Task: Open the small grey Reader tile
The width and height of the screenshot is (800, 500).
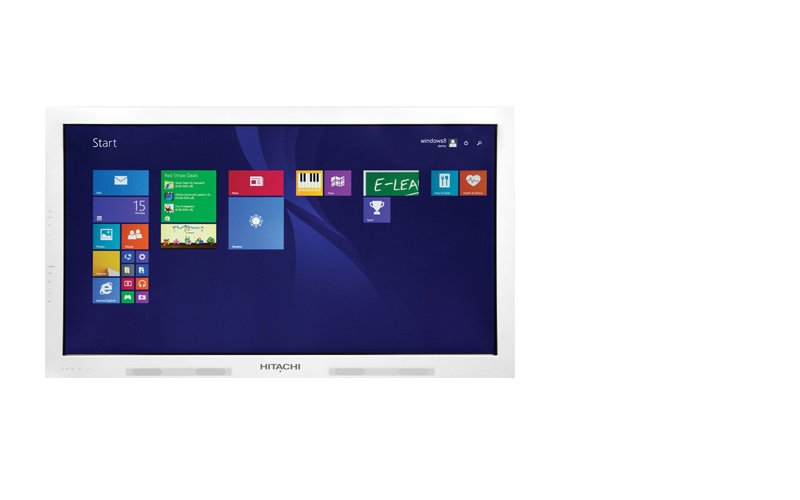Action: pyautogui.click(x=128, y=270)
